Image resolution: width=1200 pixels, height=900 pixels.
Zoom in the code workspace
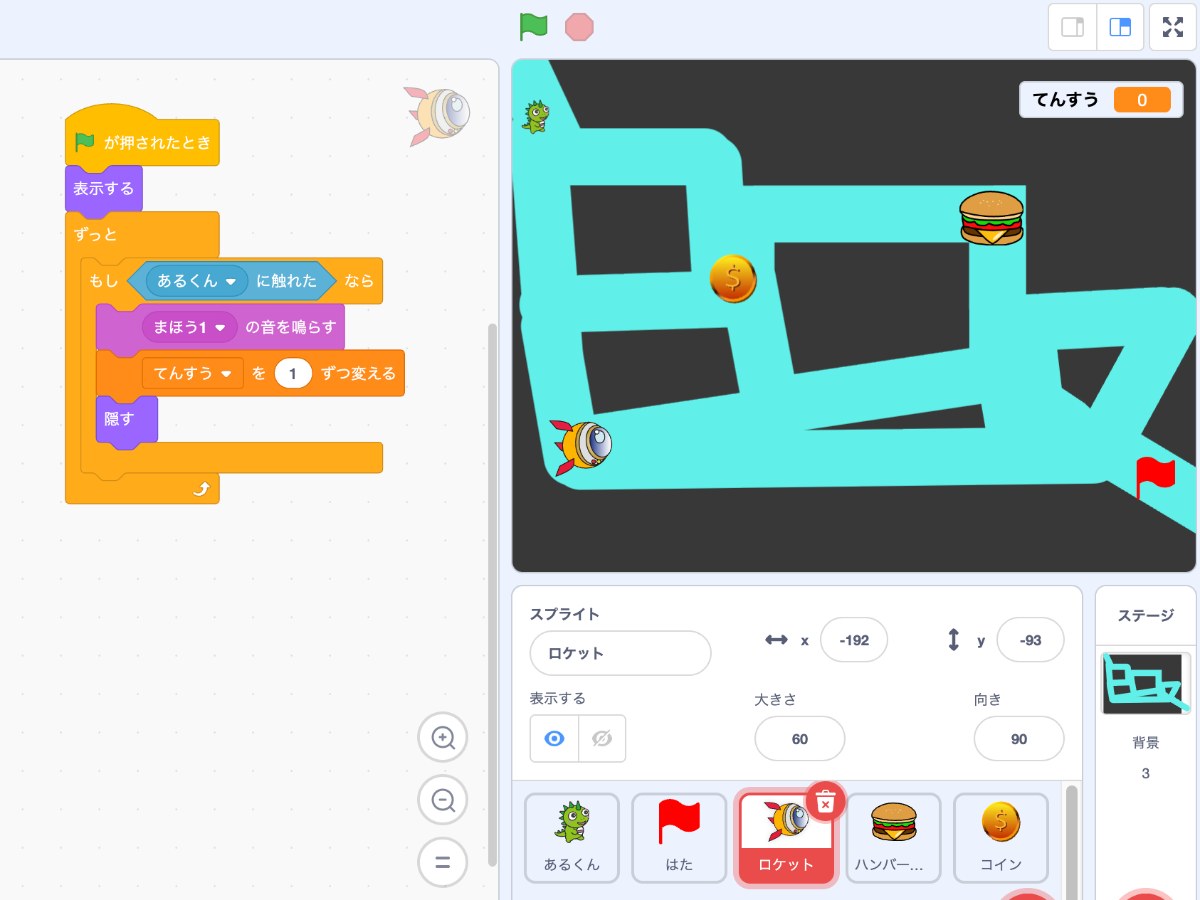point(443,738)
